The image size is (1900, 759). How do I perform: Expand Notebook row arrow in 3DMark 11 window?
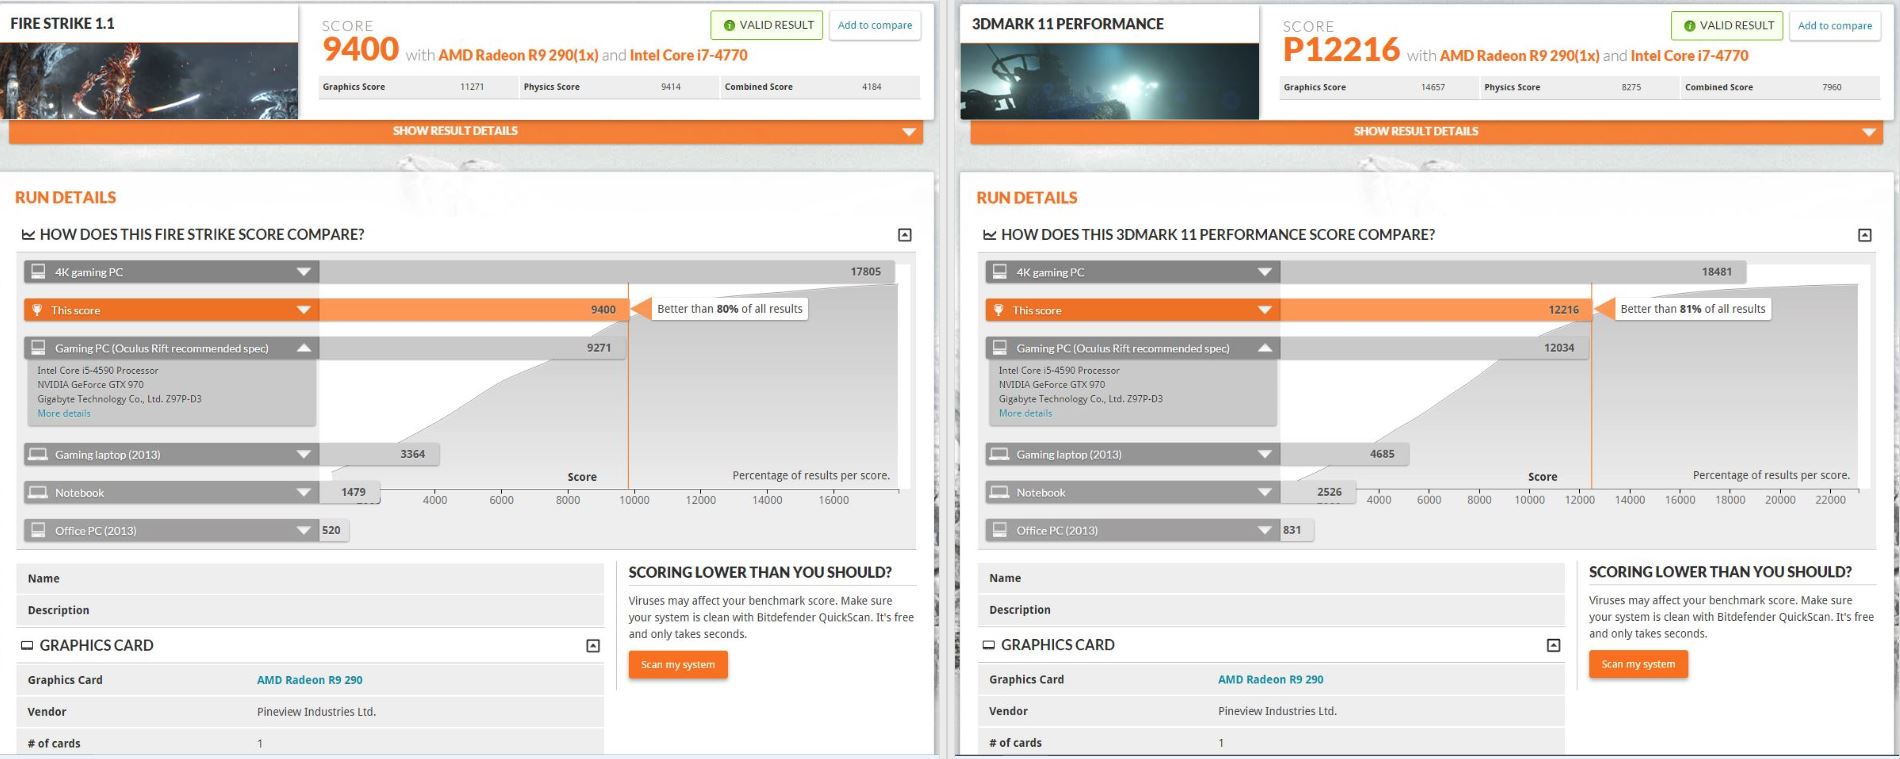click(x=1265, y=492)
